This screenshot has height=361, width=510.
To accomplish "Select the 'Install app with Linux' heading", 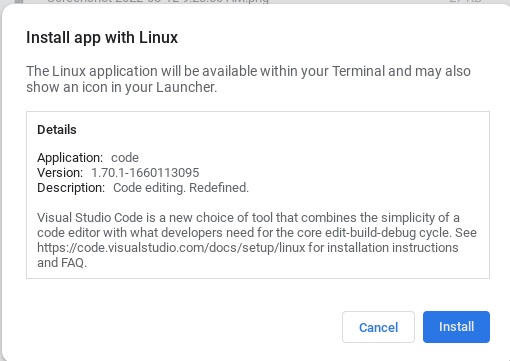I will [102, 37].
